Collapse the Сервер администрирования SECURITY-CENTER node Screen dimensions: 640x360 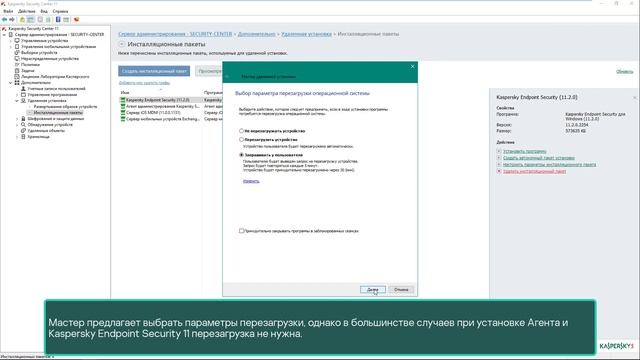(x=4, y=35)
